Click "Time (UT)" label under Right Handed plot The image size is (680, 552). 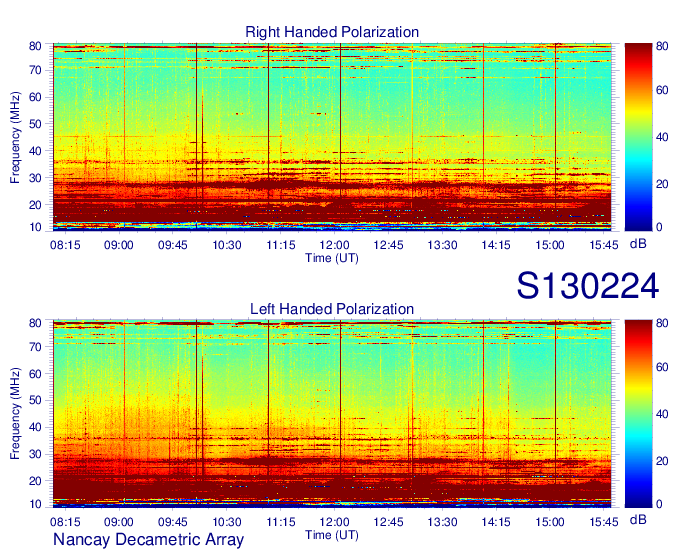(x=332, y=258)
